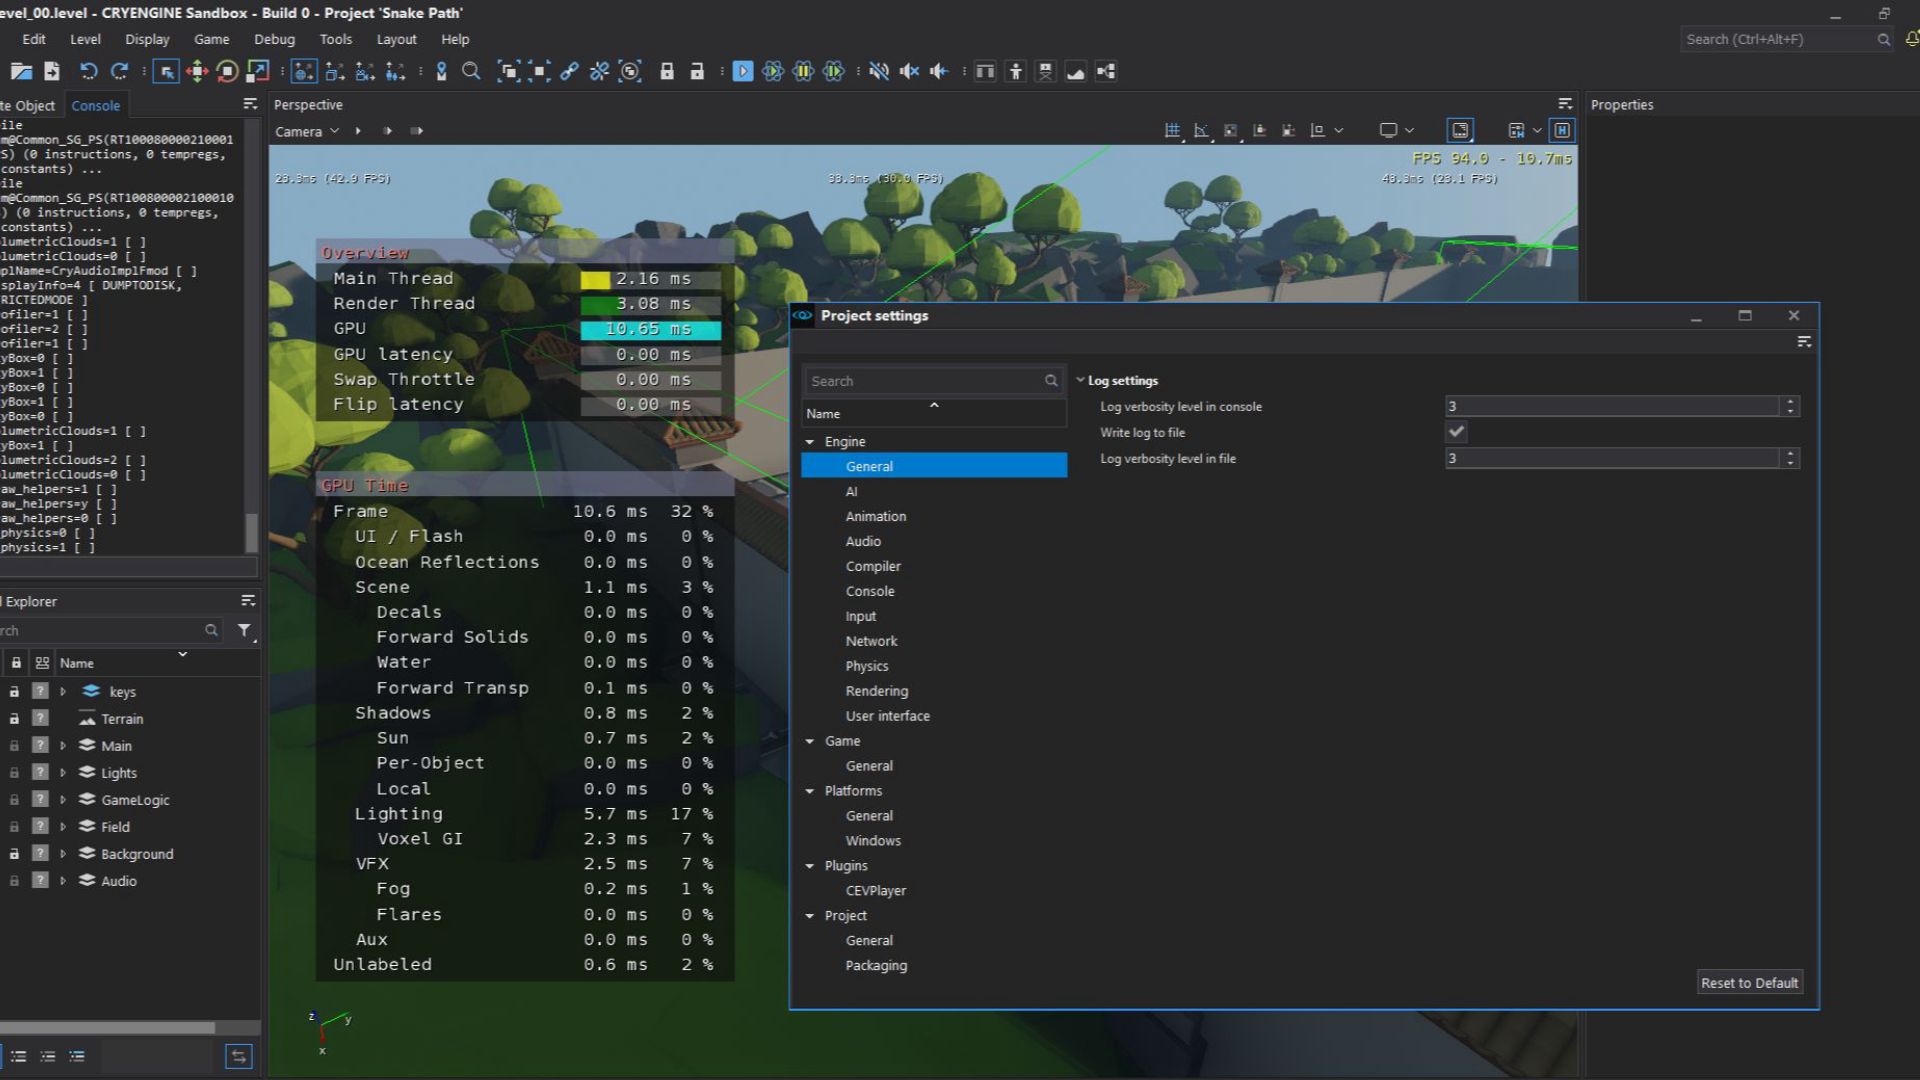Activate the Select objects tool

coord(166,71)
